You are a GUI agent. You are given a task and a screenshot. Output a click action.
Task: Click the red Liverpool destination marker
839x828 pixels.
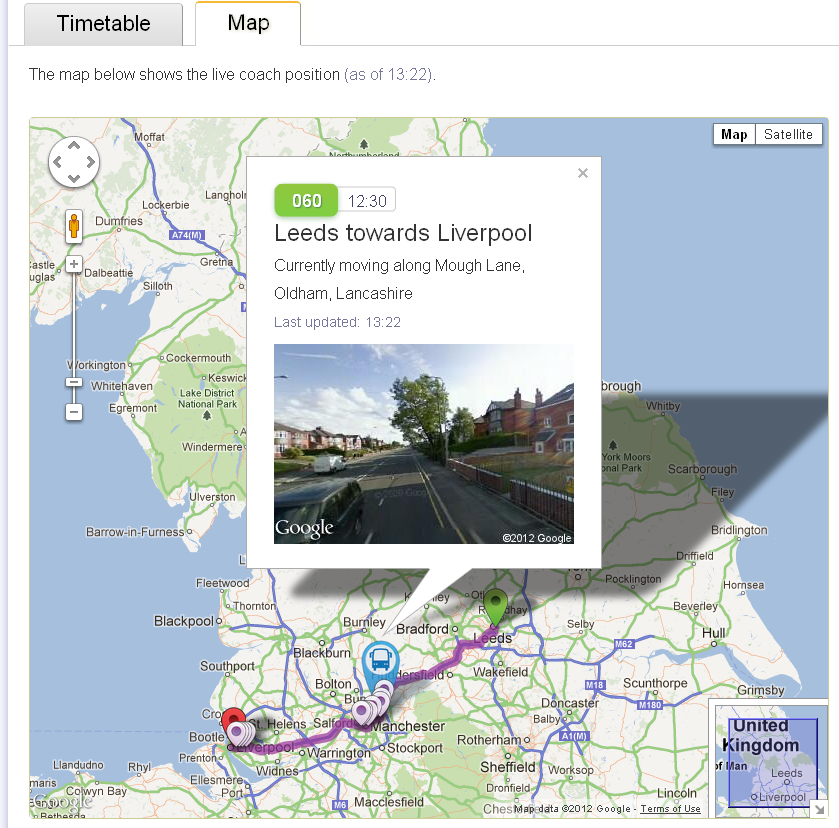coord(233,720)
